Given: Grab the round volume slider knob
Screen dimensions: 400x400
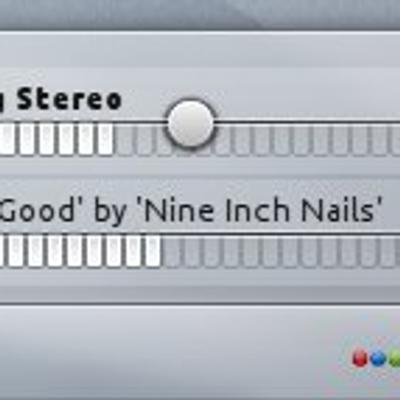Looking at the screenshot, I should click(x=190, y=122).
